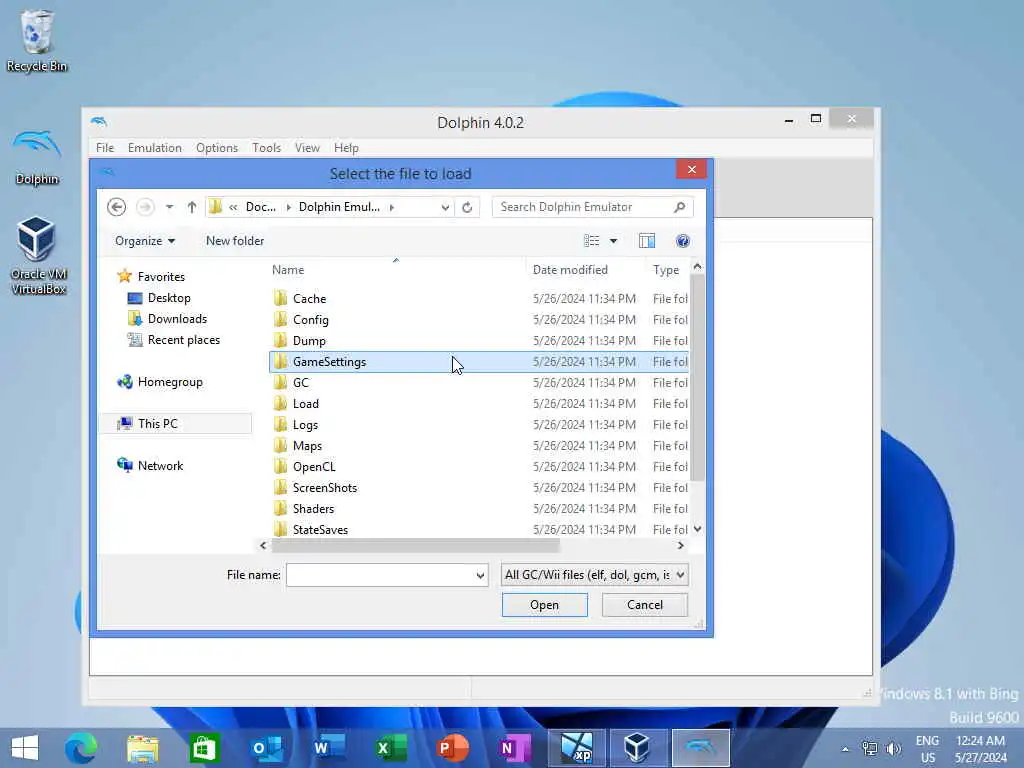Click the horizontal scrollbar right arrow
Viewport: 1024px width, 768px height.
680,545
